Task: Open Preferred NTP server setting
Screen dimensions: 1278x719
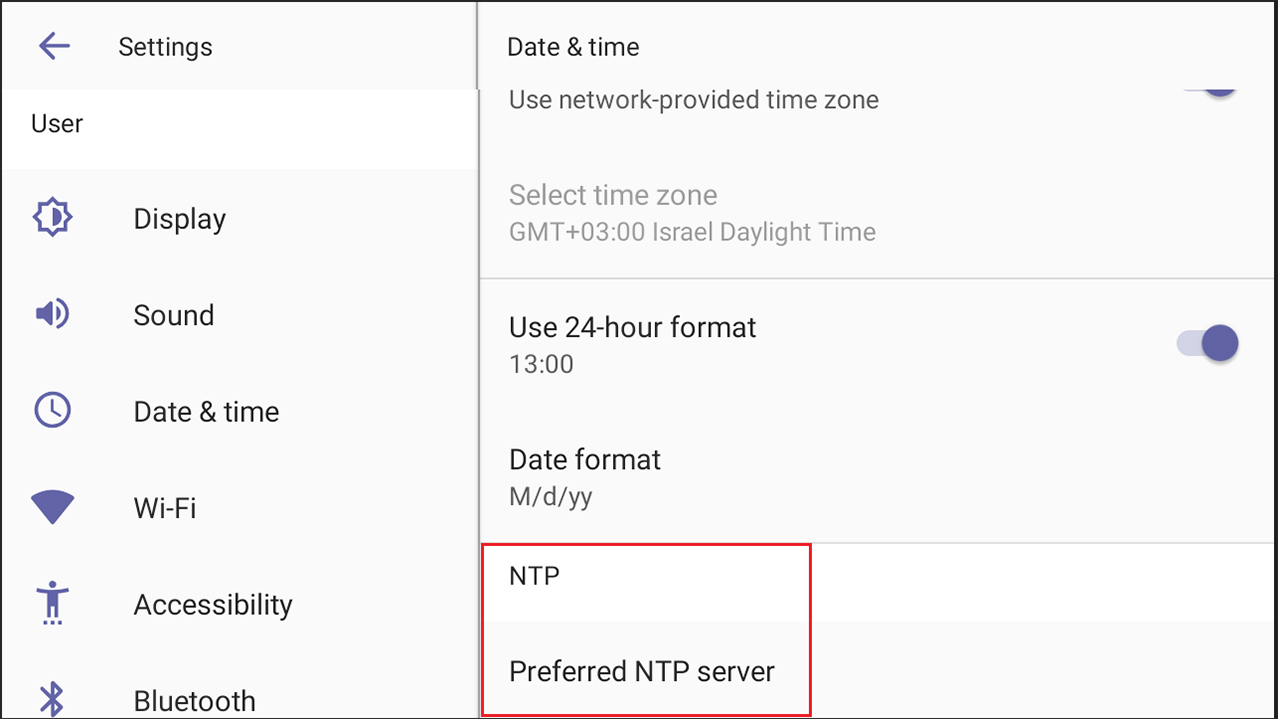Action: 878,669
